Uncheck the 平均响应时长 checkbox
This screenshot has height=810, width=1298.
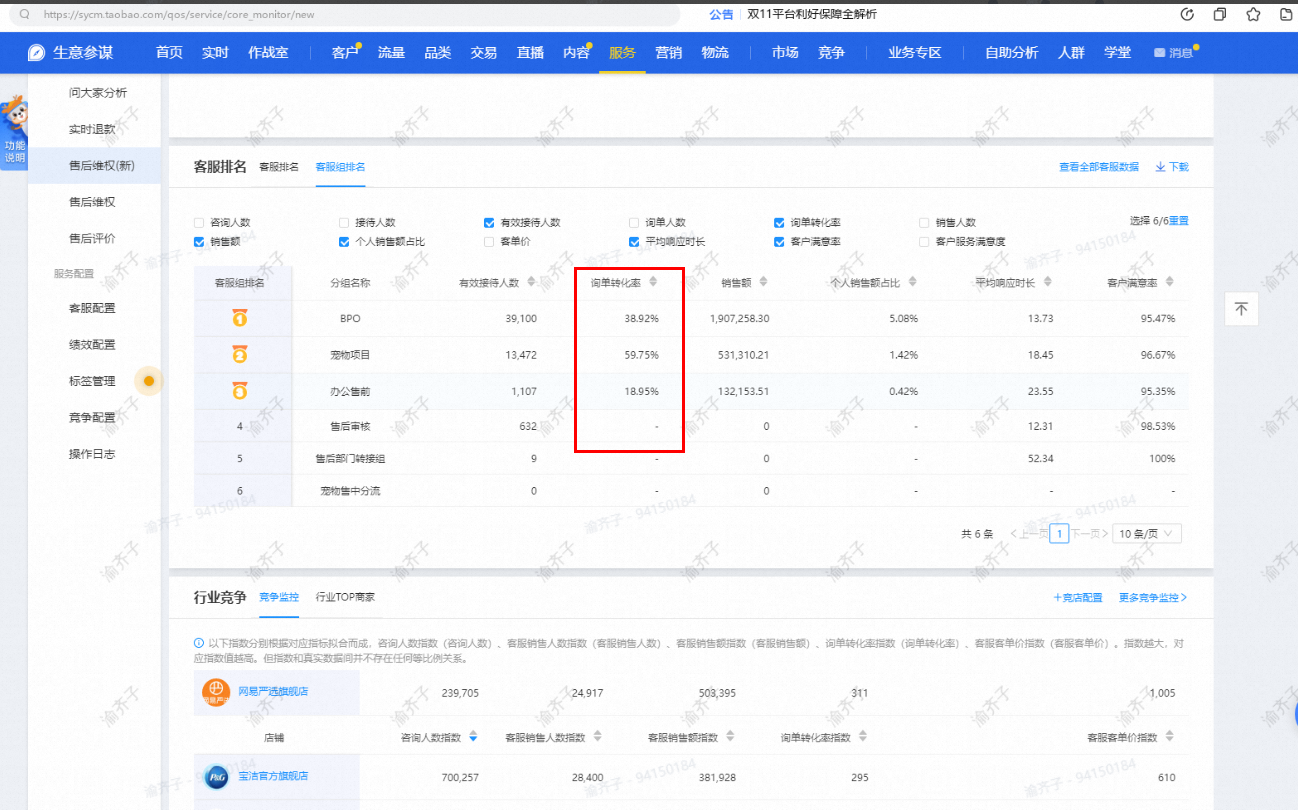(634, 241)
